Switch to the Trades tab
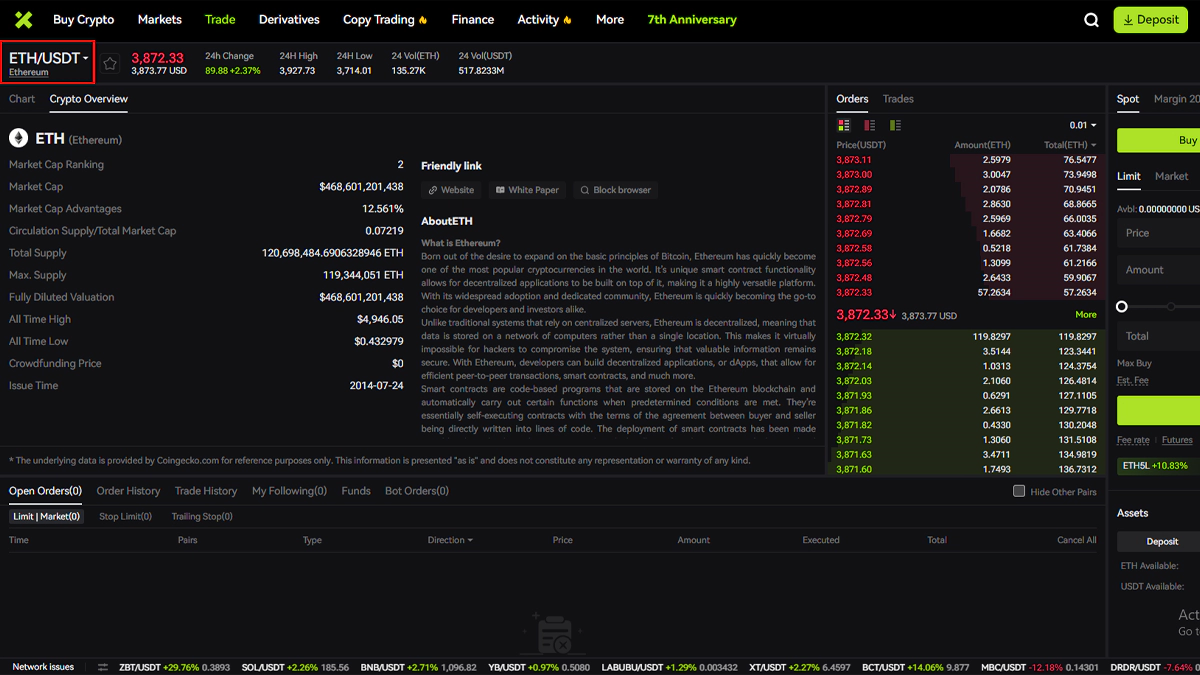The width and height of the screenshot is (1200, 675). click(x=898, y=99)
